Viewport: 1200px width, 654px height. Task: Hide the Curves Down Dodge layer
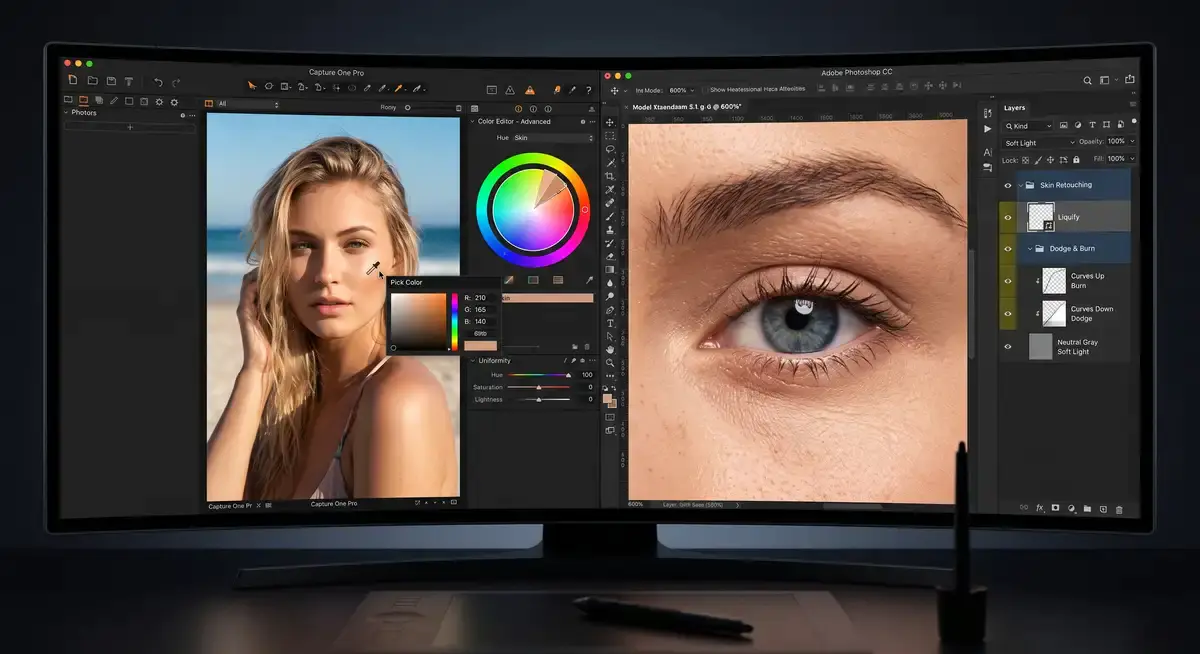[1007, 313]
